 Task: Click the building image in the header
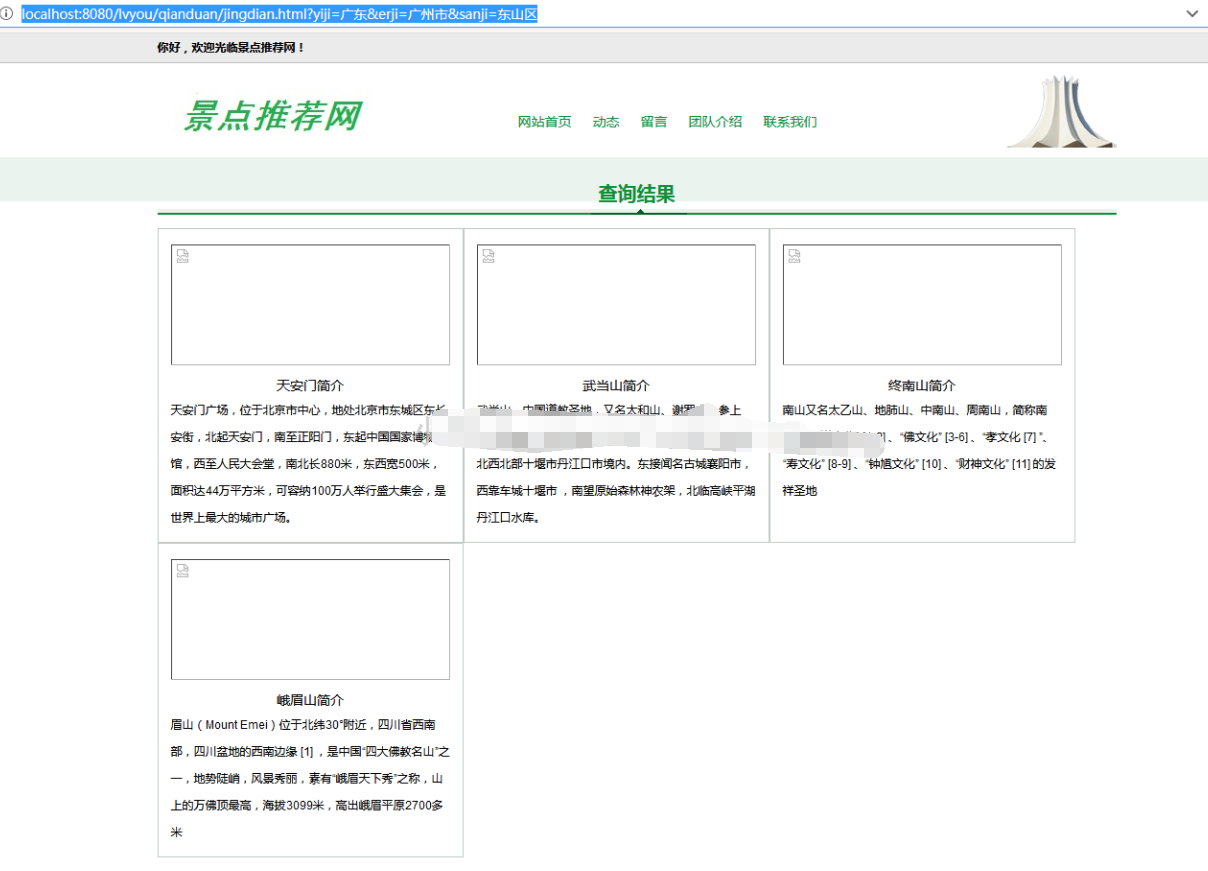pyautogui.click(x=1061, y=111)
